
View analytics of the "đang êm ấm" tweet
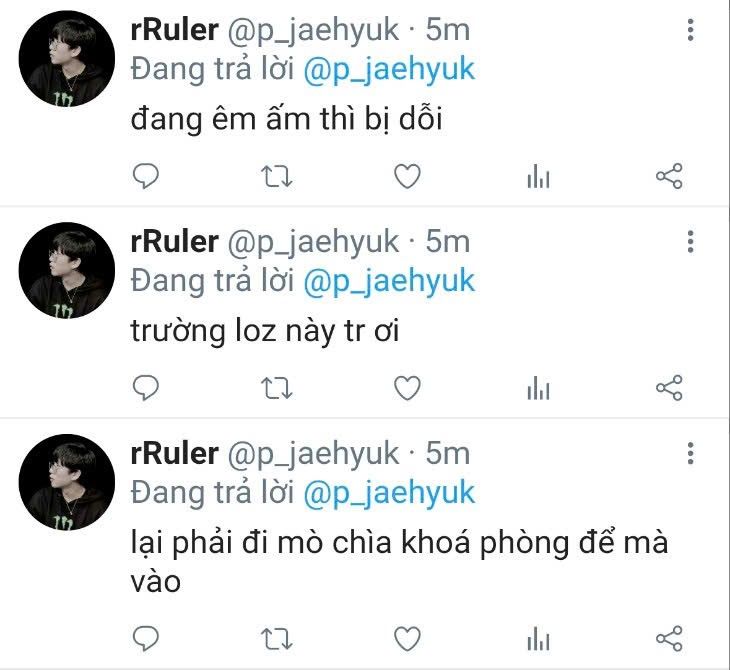click(x=538, y=176)
